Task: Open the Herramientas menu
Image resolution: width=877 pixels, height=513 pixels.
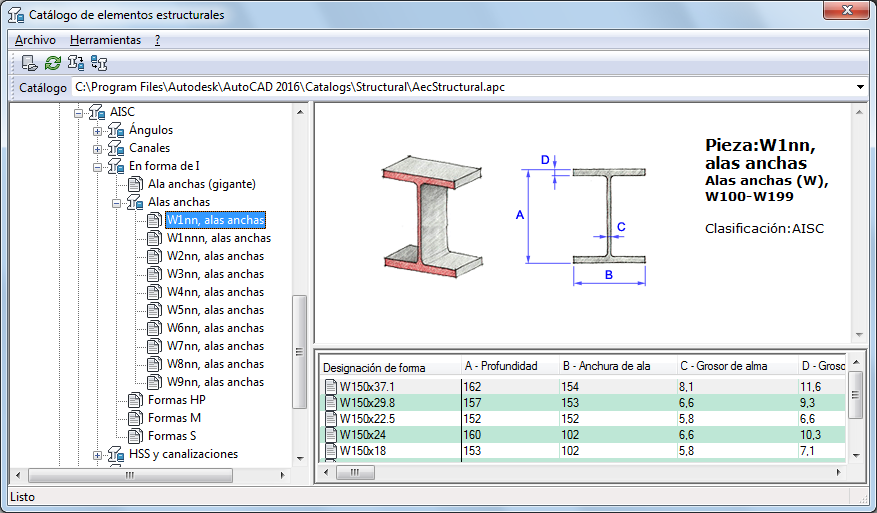Action: point(105,40)
